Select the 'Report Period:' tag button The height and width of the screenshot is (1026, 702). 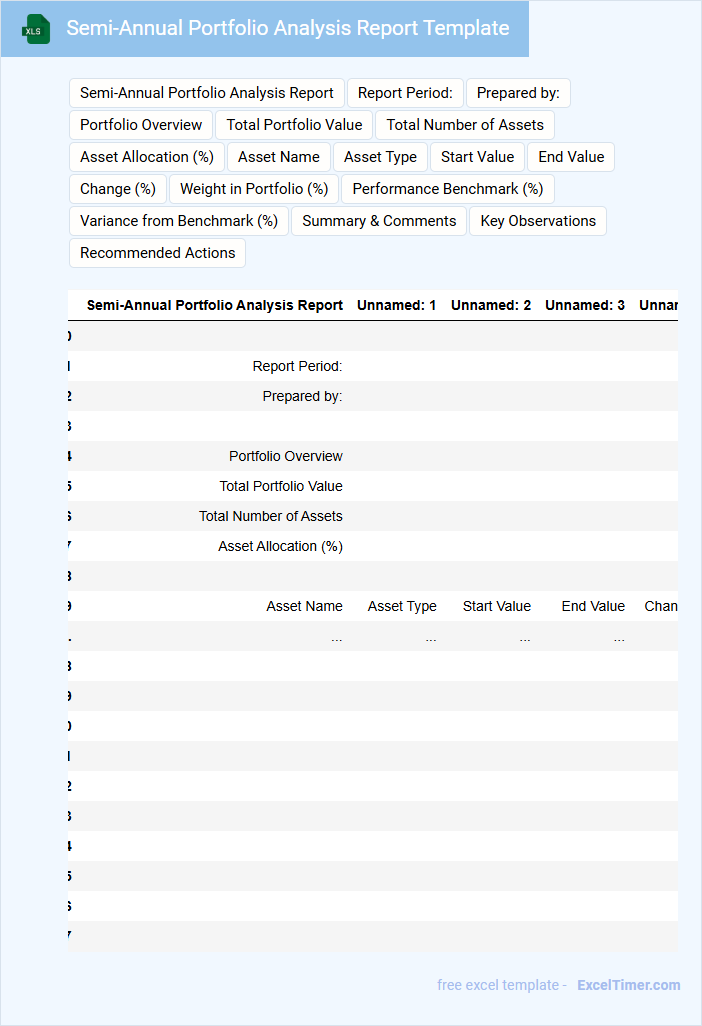(405, 93)
